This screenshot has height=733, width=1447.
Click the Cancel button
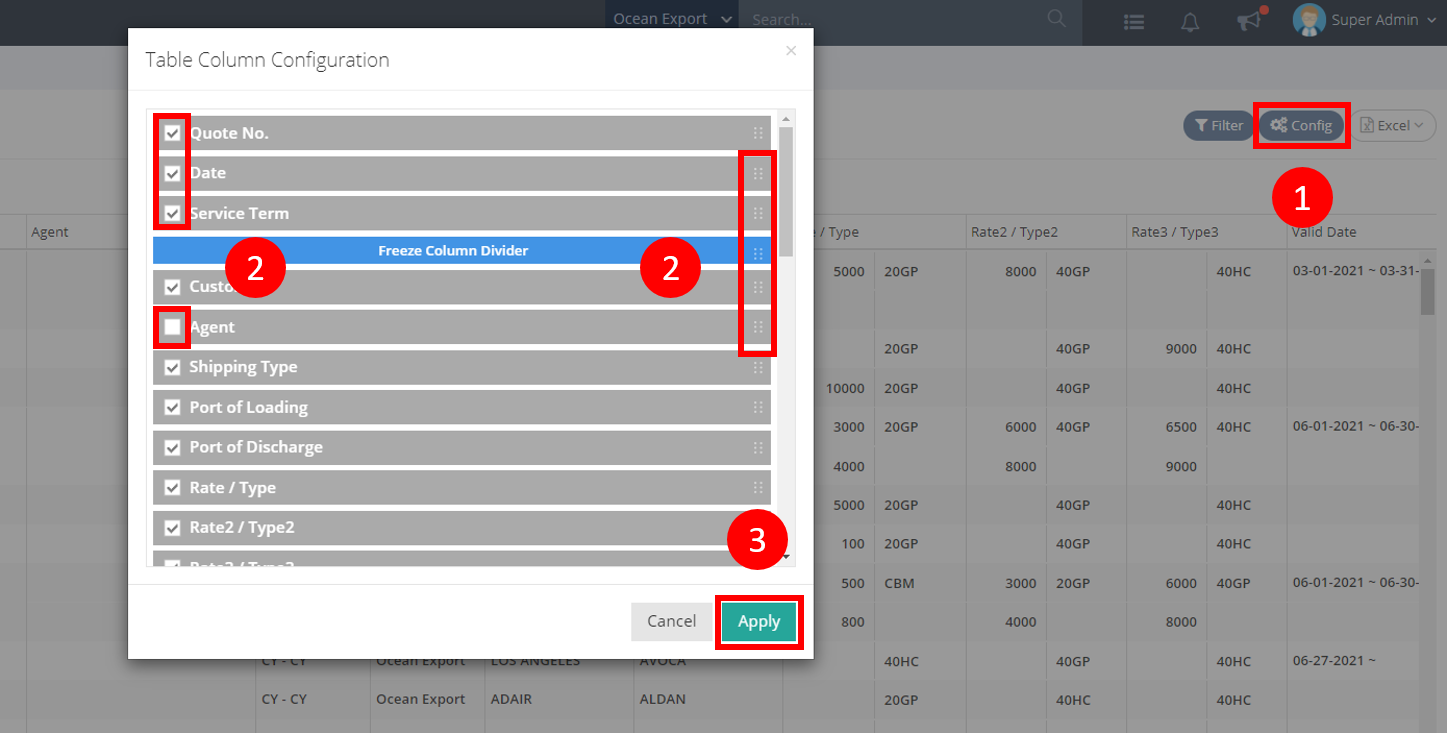pos(671,621)
